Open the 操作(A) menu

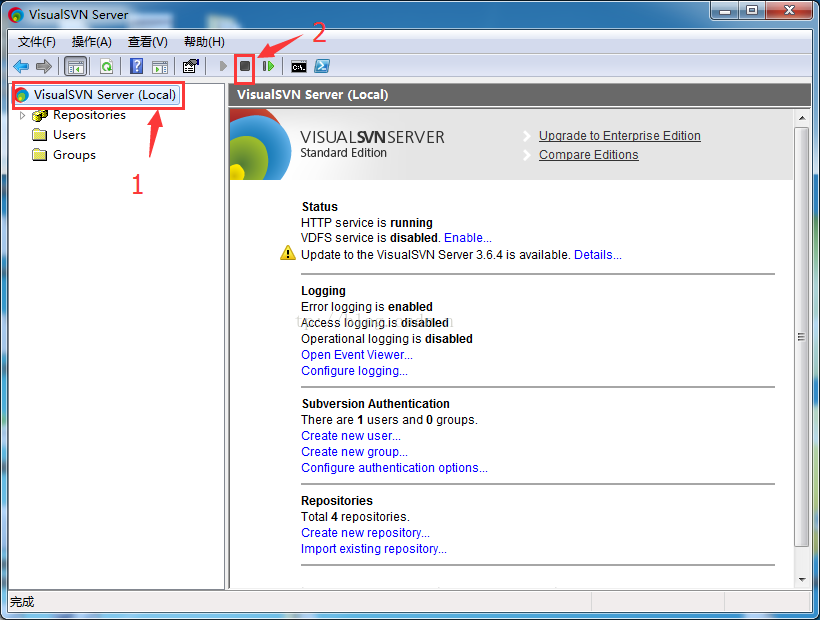click(x=92, y=41)
